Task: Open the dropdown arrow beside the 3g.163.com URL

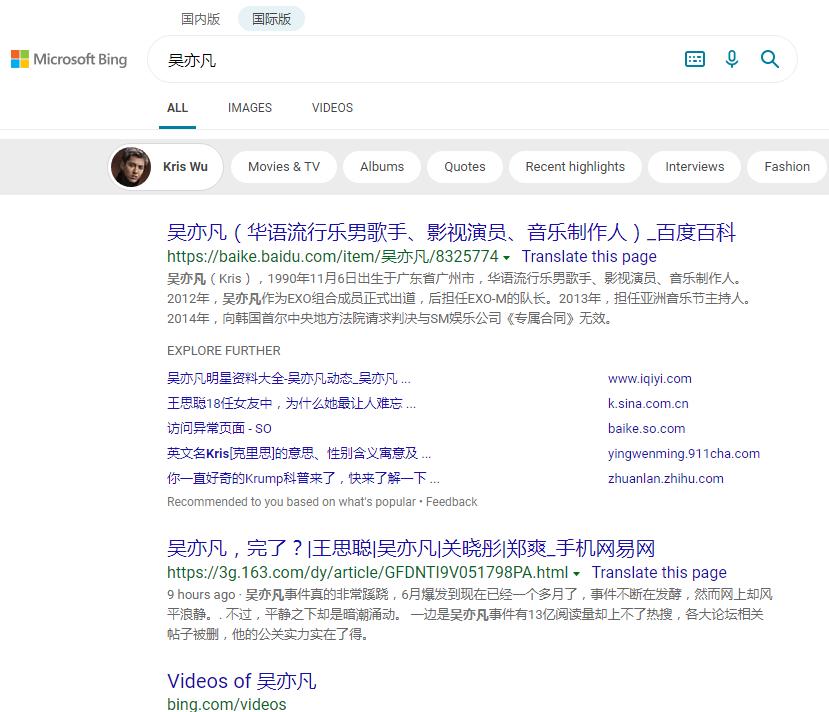Action: 577,573
